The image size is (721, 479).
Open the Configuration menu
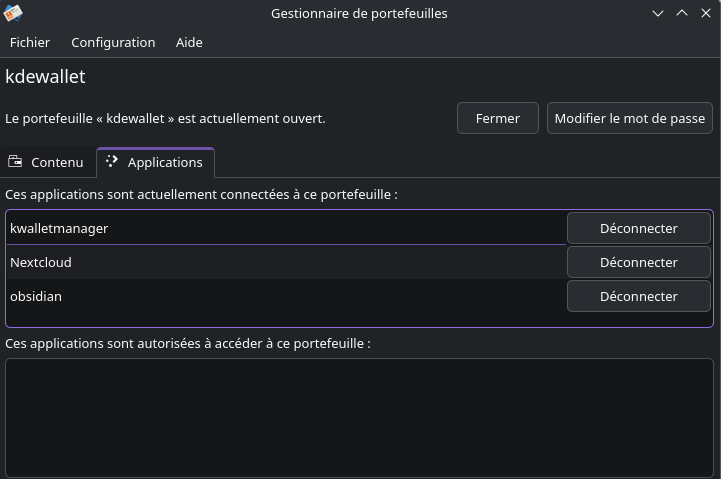(x=113, y=42)
